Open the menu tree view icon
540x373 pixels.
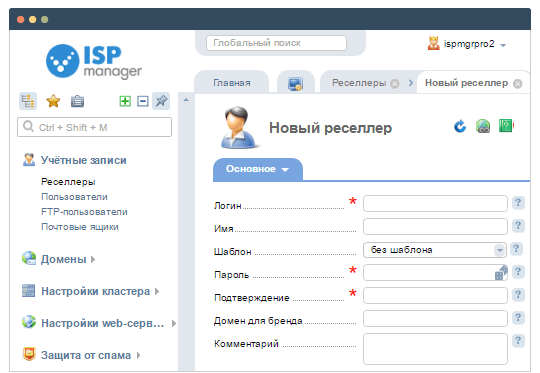pyautogui.click(x=28, y=101)
